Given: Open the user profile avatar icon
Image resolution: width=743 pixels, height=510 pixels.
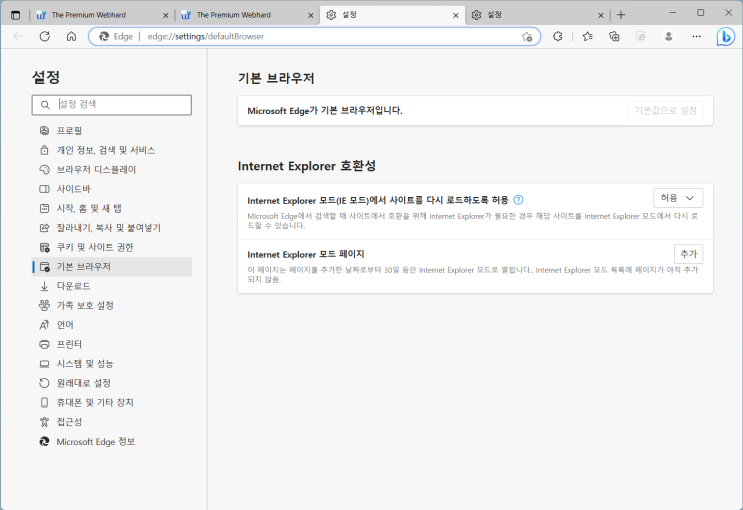Looking at the screenshot, I should point(669,36).
